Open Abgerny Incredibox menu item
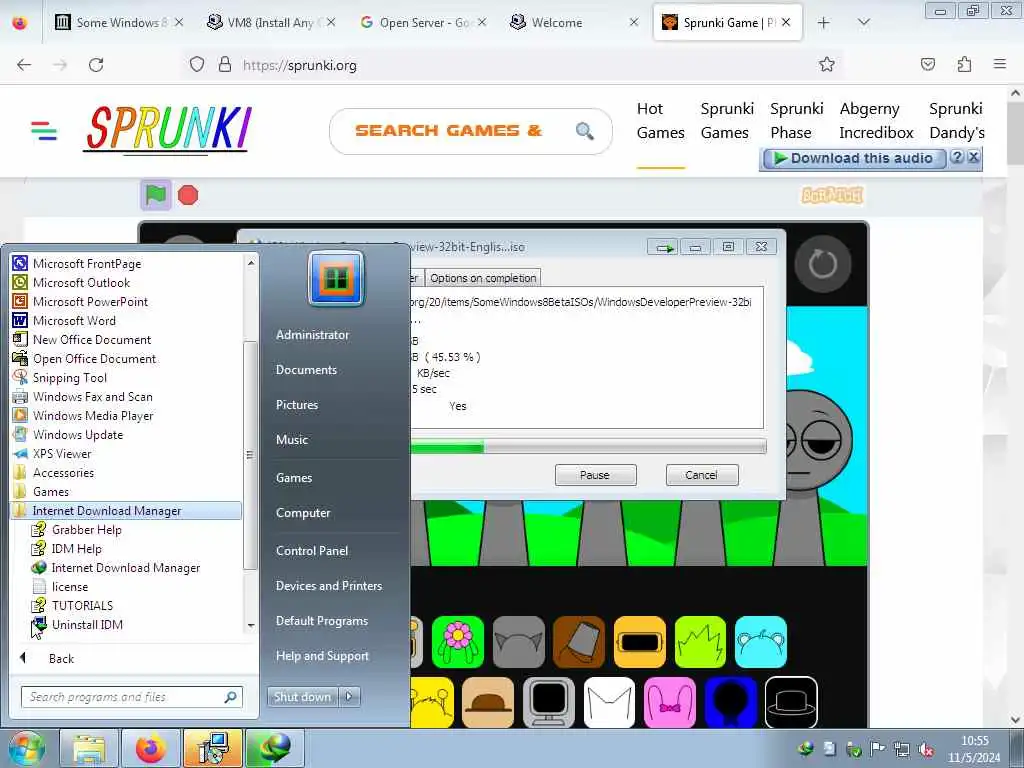This screenshot has height=768, width=1024. coord(876,121)
